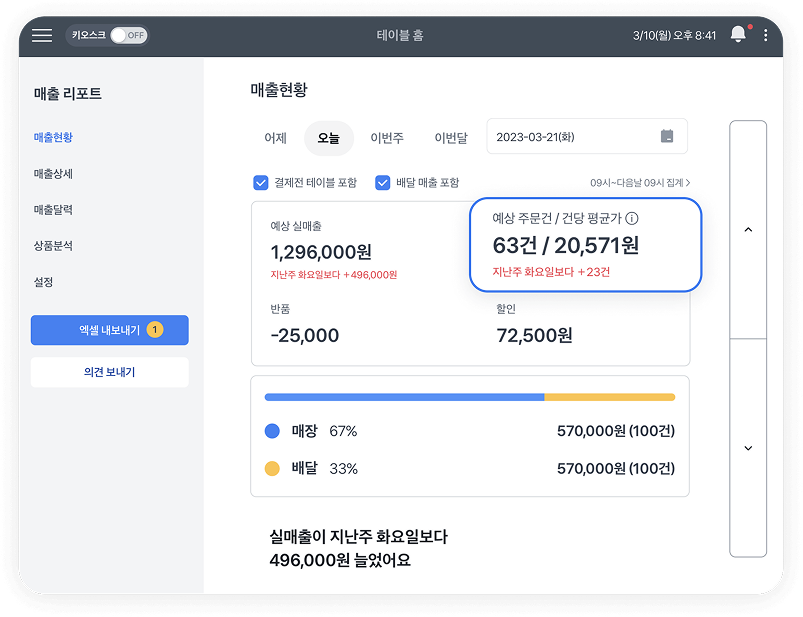
Task: Open the three-dot more options menu
Action: 766,35
